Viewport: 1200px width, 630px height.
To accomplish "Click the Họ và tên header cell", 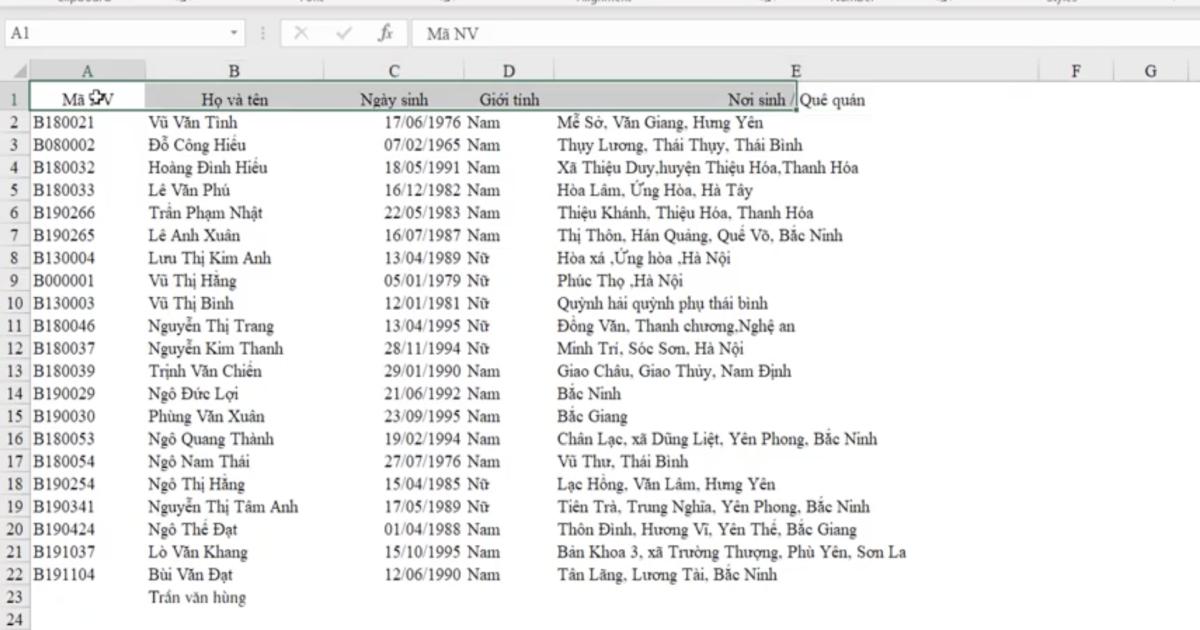I will pos(234,100).
